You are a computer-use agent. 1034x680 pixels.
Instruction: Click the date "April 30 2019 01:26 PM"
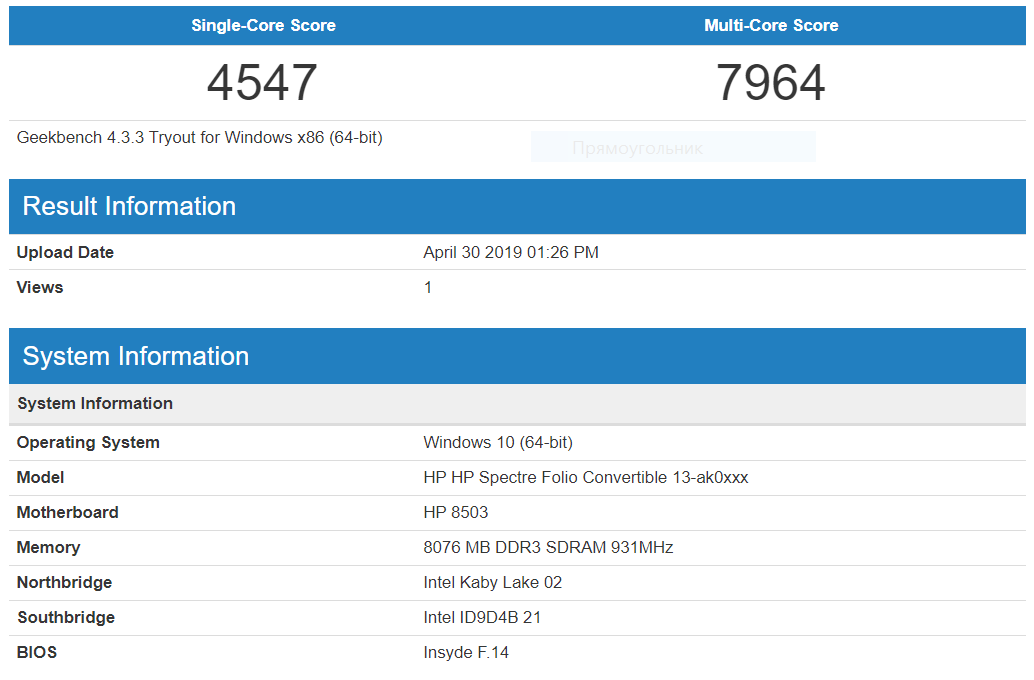tap(511, 253)
